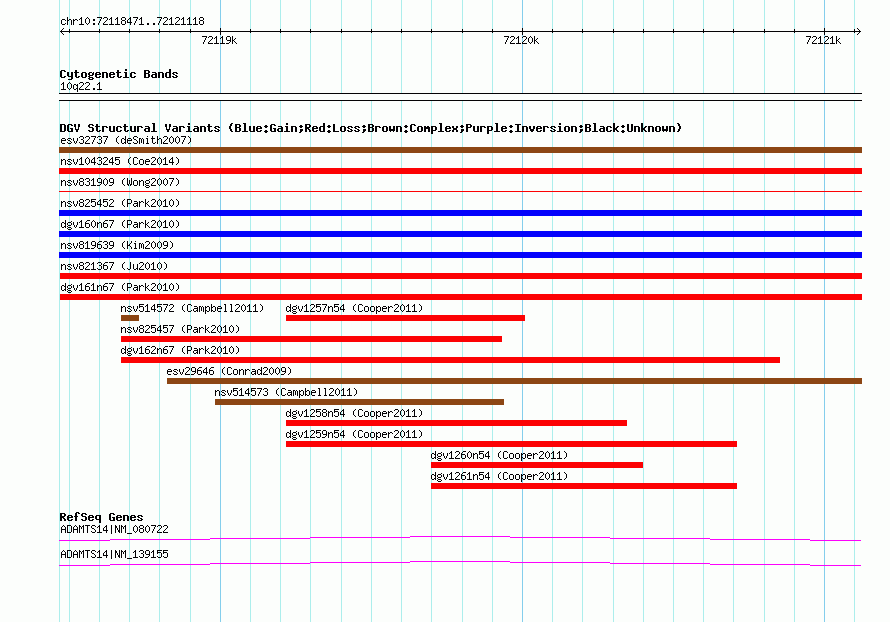Select dgv1259n54 (Cooper2011) label
The image size is (890, 622).
click(354, 434)
